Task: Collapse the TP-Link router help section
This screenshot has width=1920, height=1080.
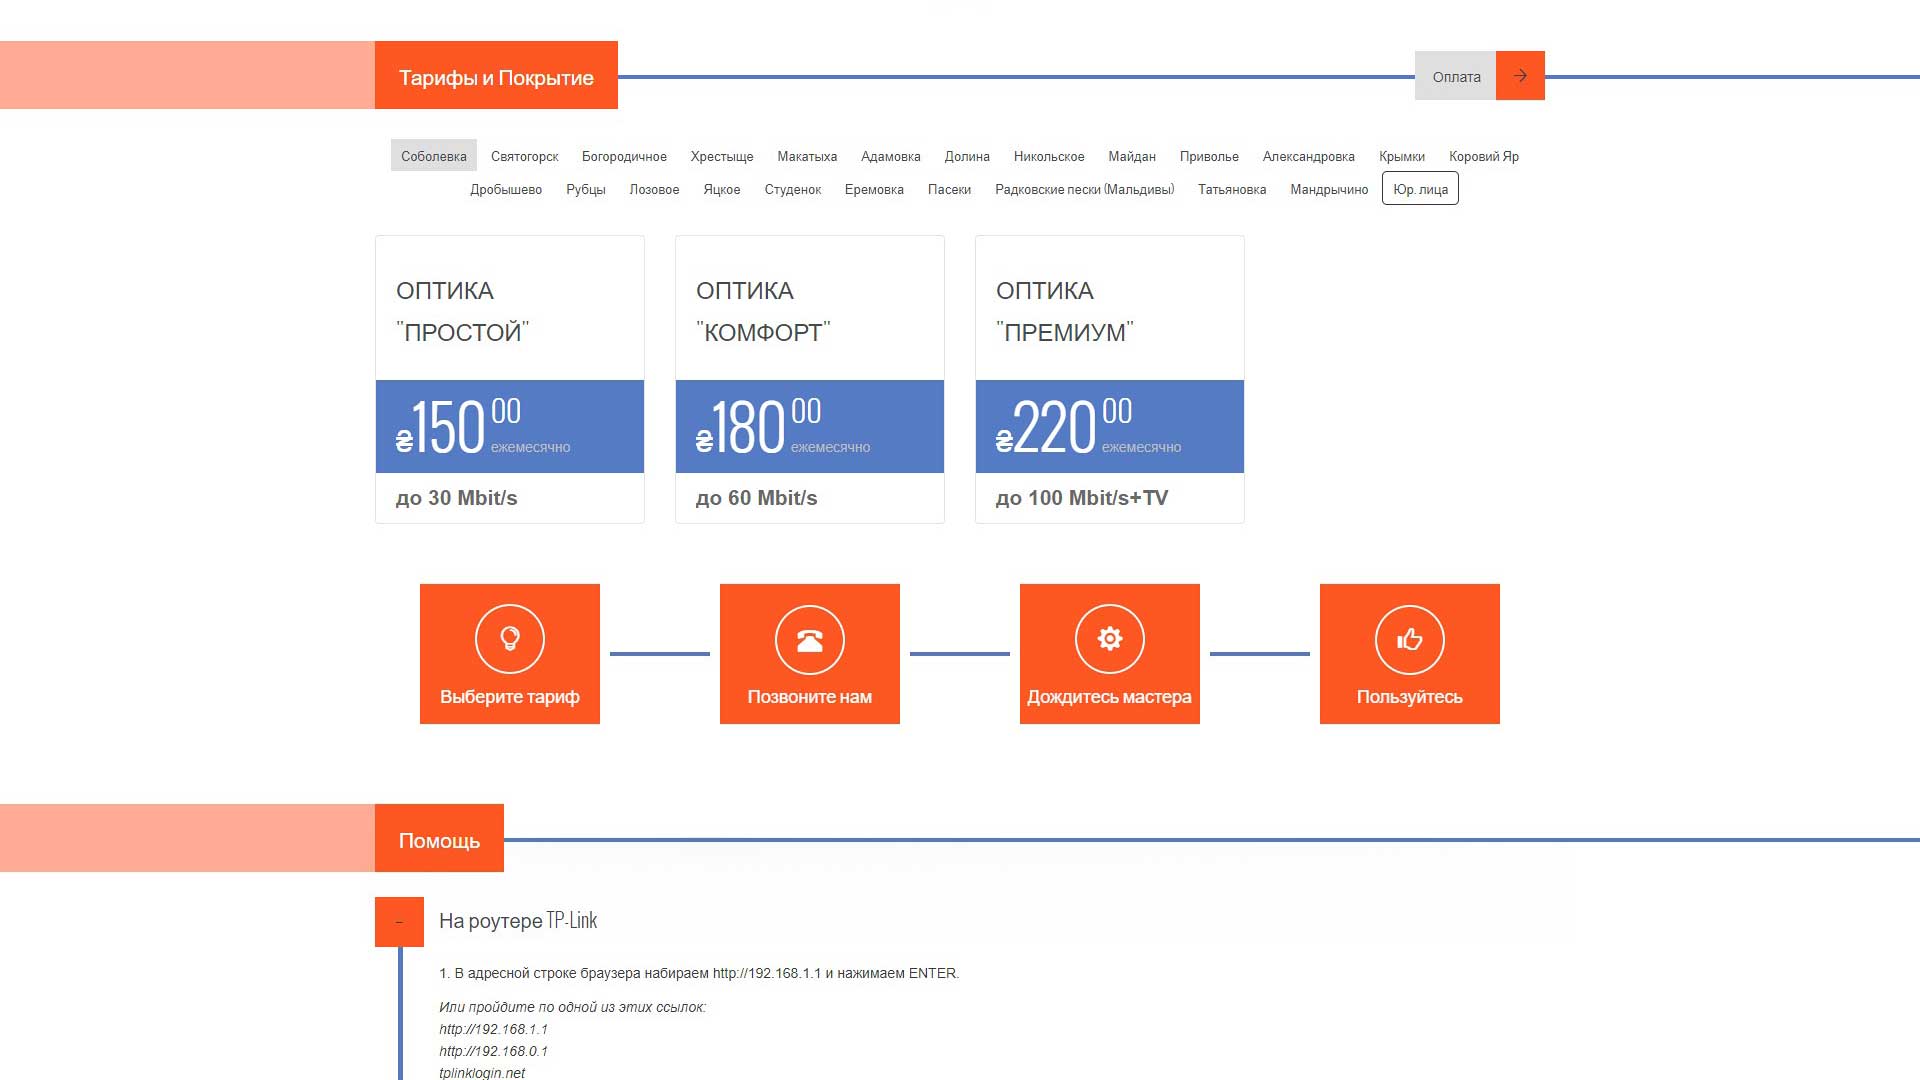Action: point(399,921)
